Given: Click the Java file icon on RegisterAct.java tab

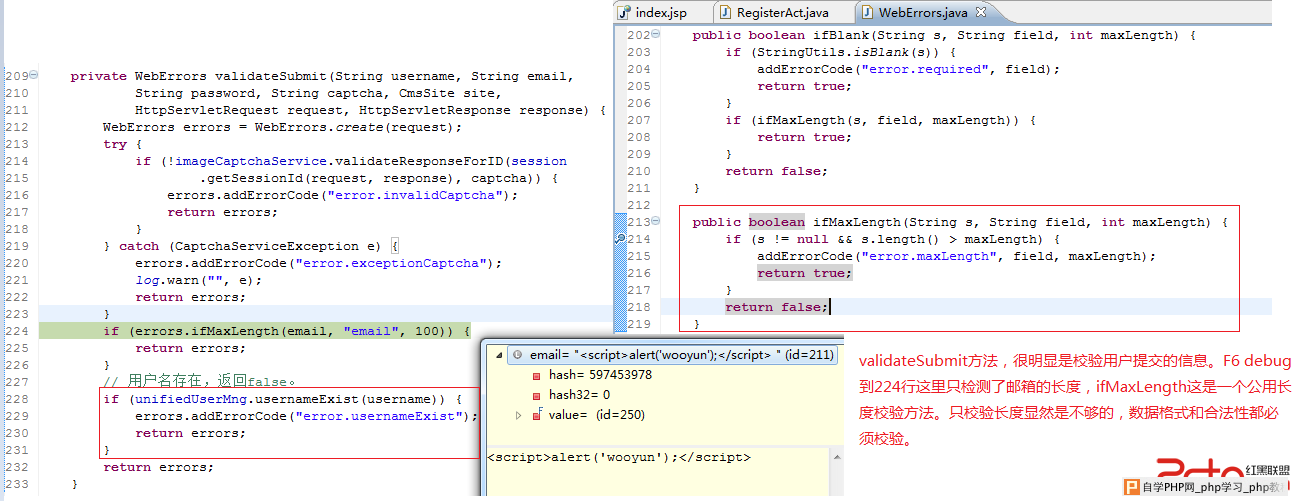Looking at the screenshot, I should coord(725,12).
